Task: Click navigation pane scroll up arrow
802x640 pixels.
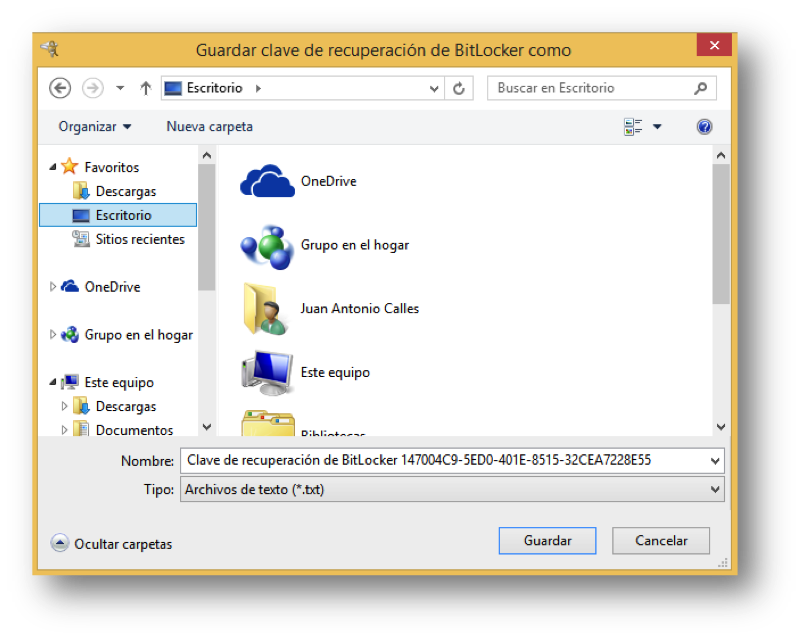Action: tap(207, 155)
